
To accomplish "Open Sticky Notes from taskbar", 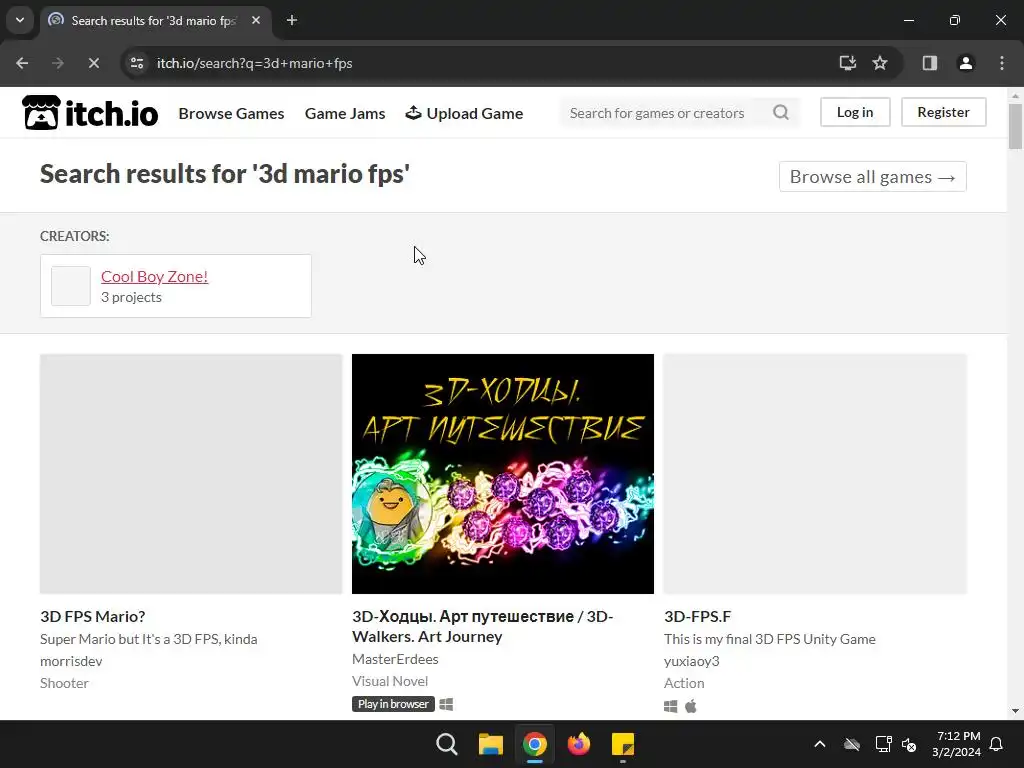I will coord(623,744).
